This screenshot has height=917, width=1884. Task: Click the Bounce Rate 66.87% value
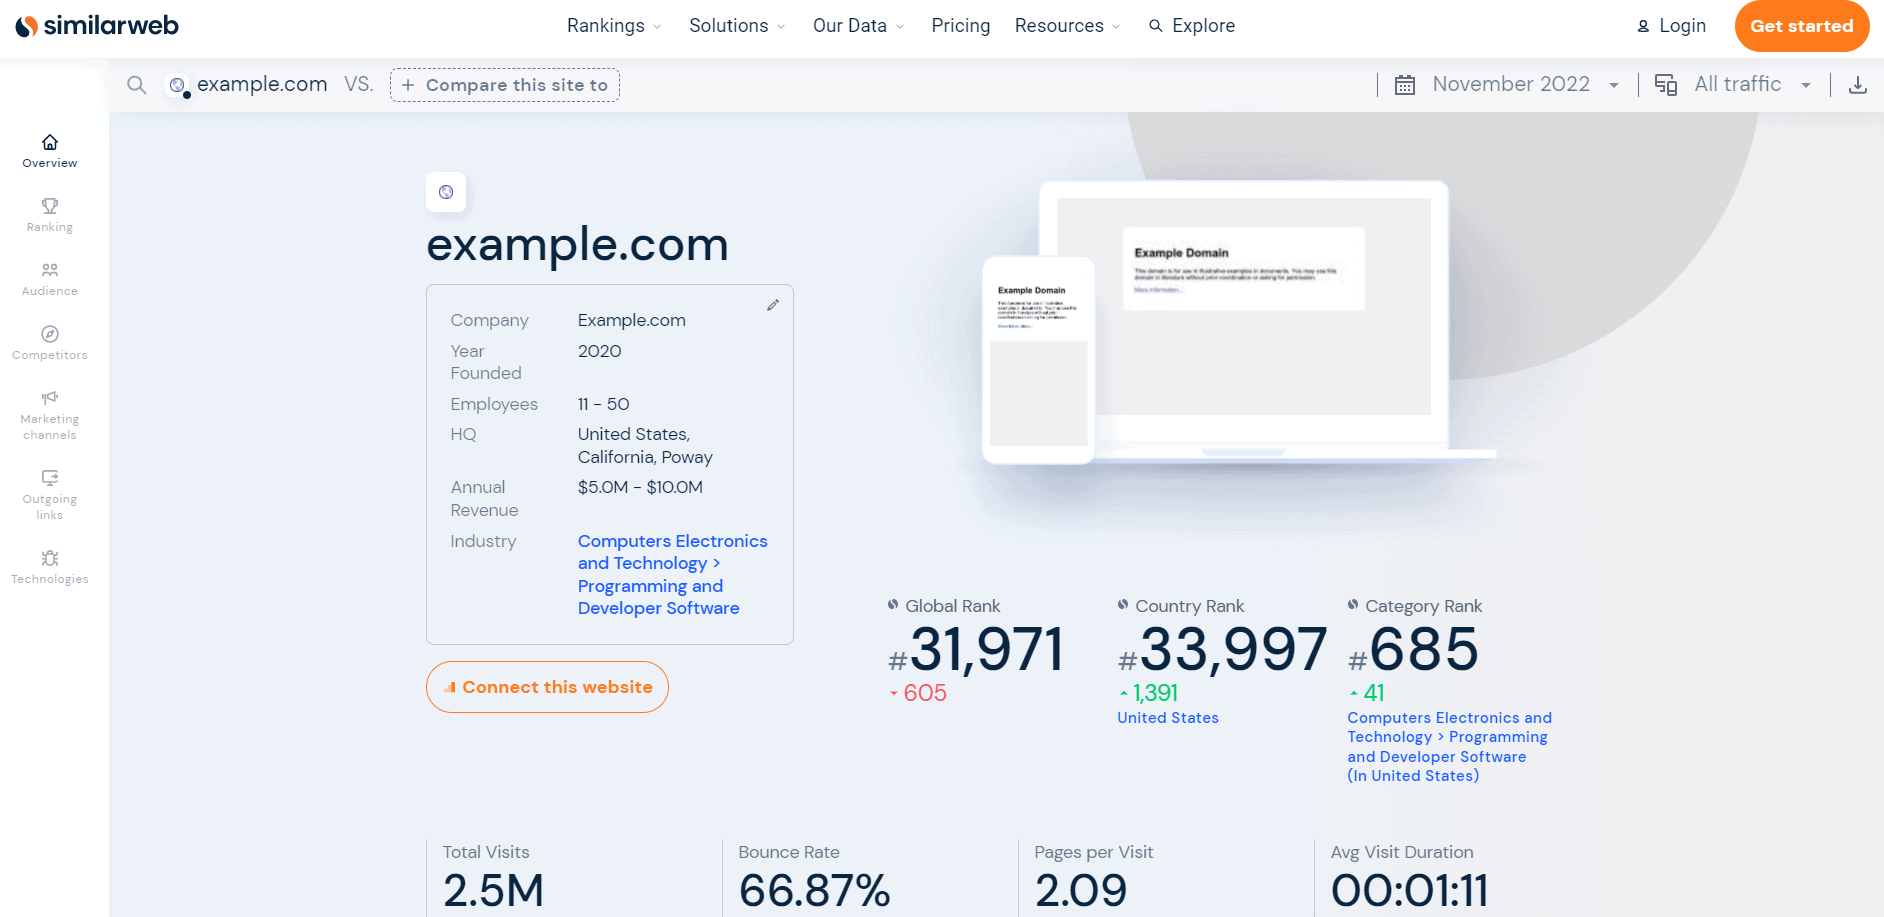(814, 890)
